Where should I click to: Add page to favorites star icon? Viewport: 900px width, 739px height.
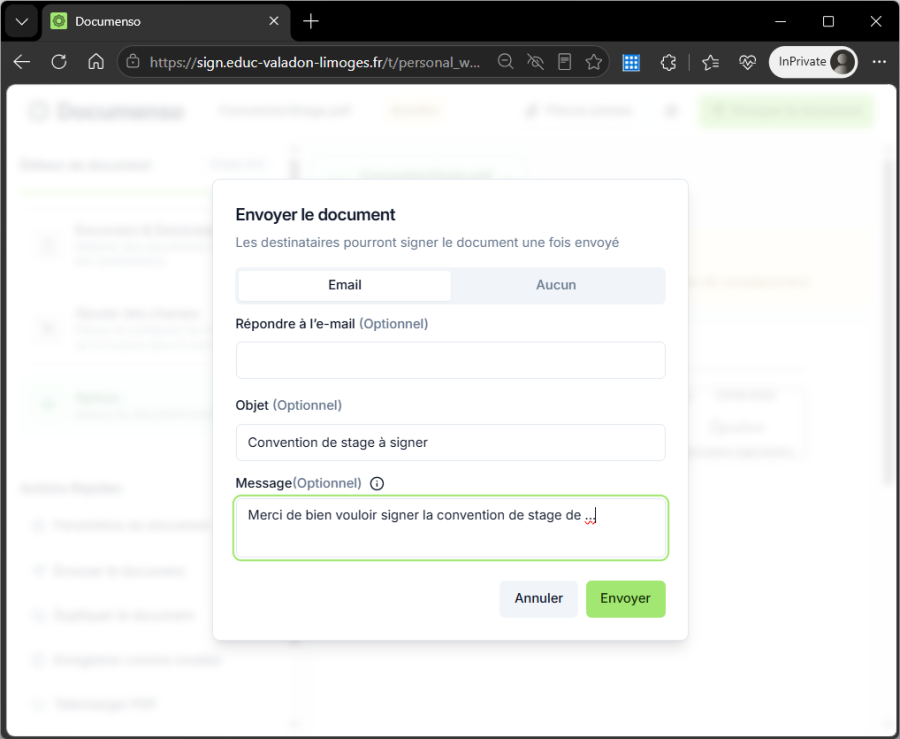point(594,61)
